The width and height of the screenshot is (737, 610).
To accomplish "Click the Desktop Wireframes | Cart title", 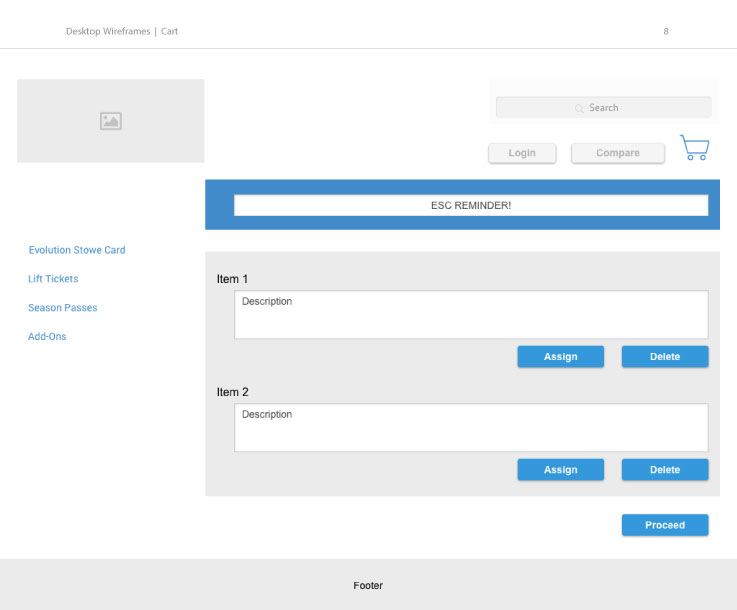I will pyautogui.click(x=122, y=31).
